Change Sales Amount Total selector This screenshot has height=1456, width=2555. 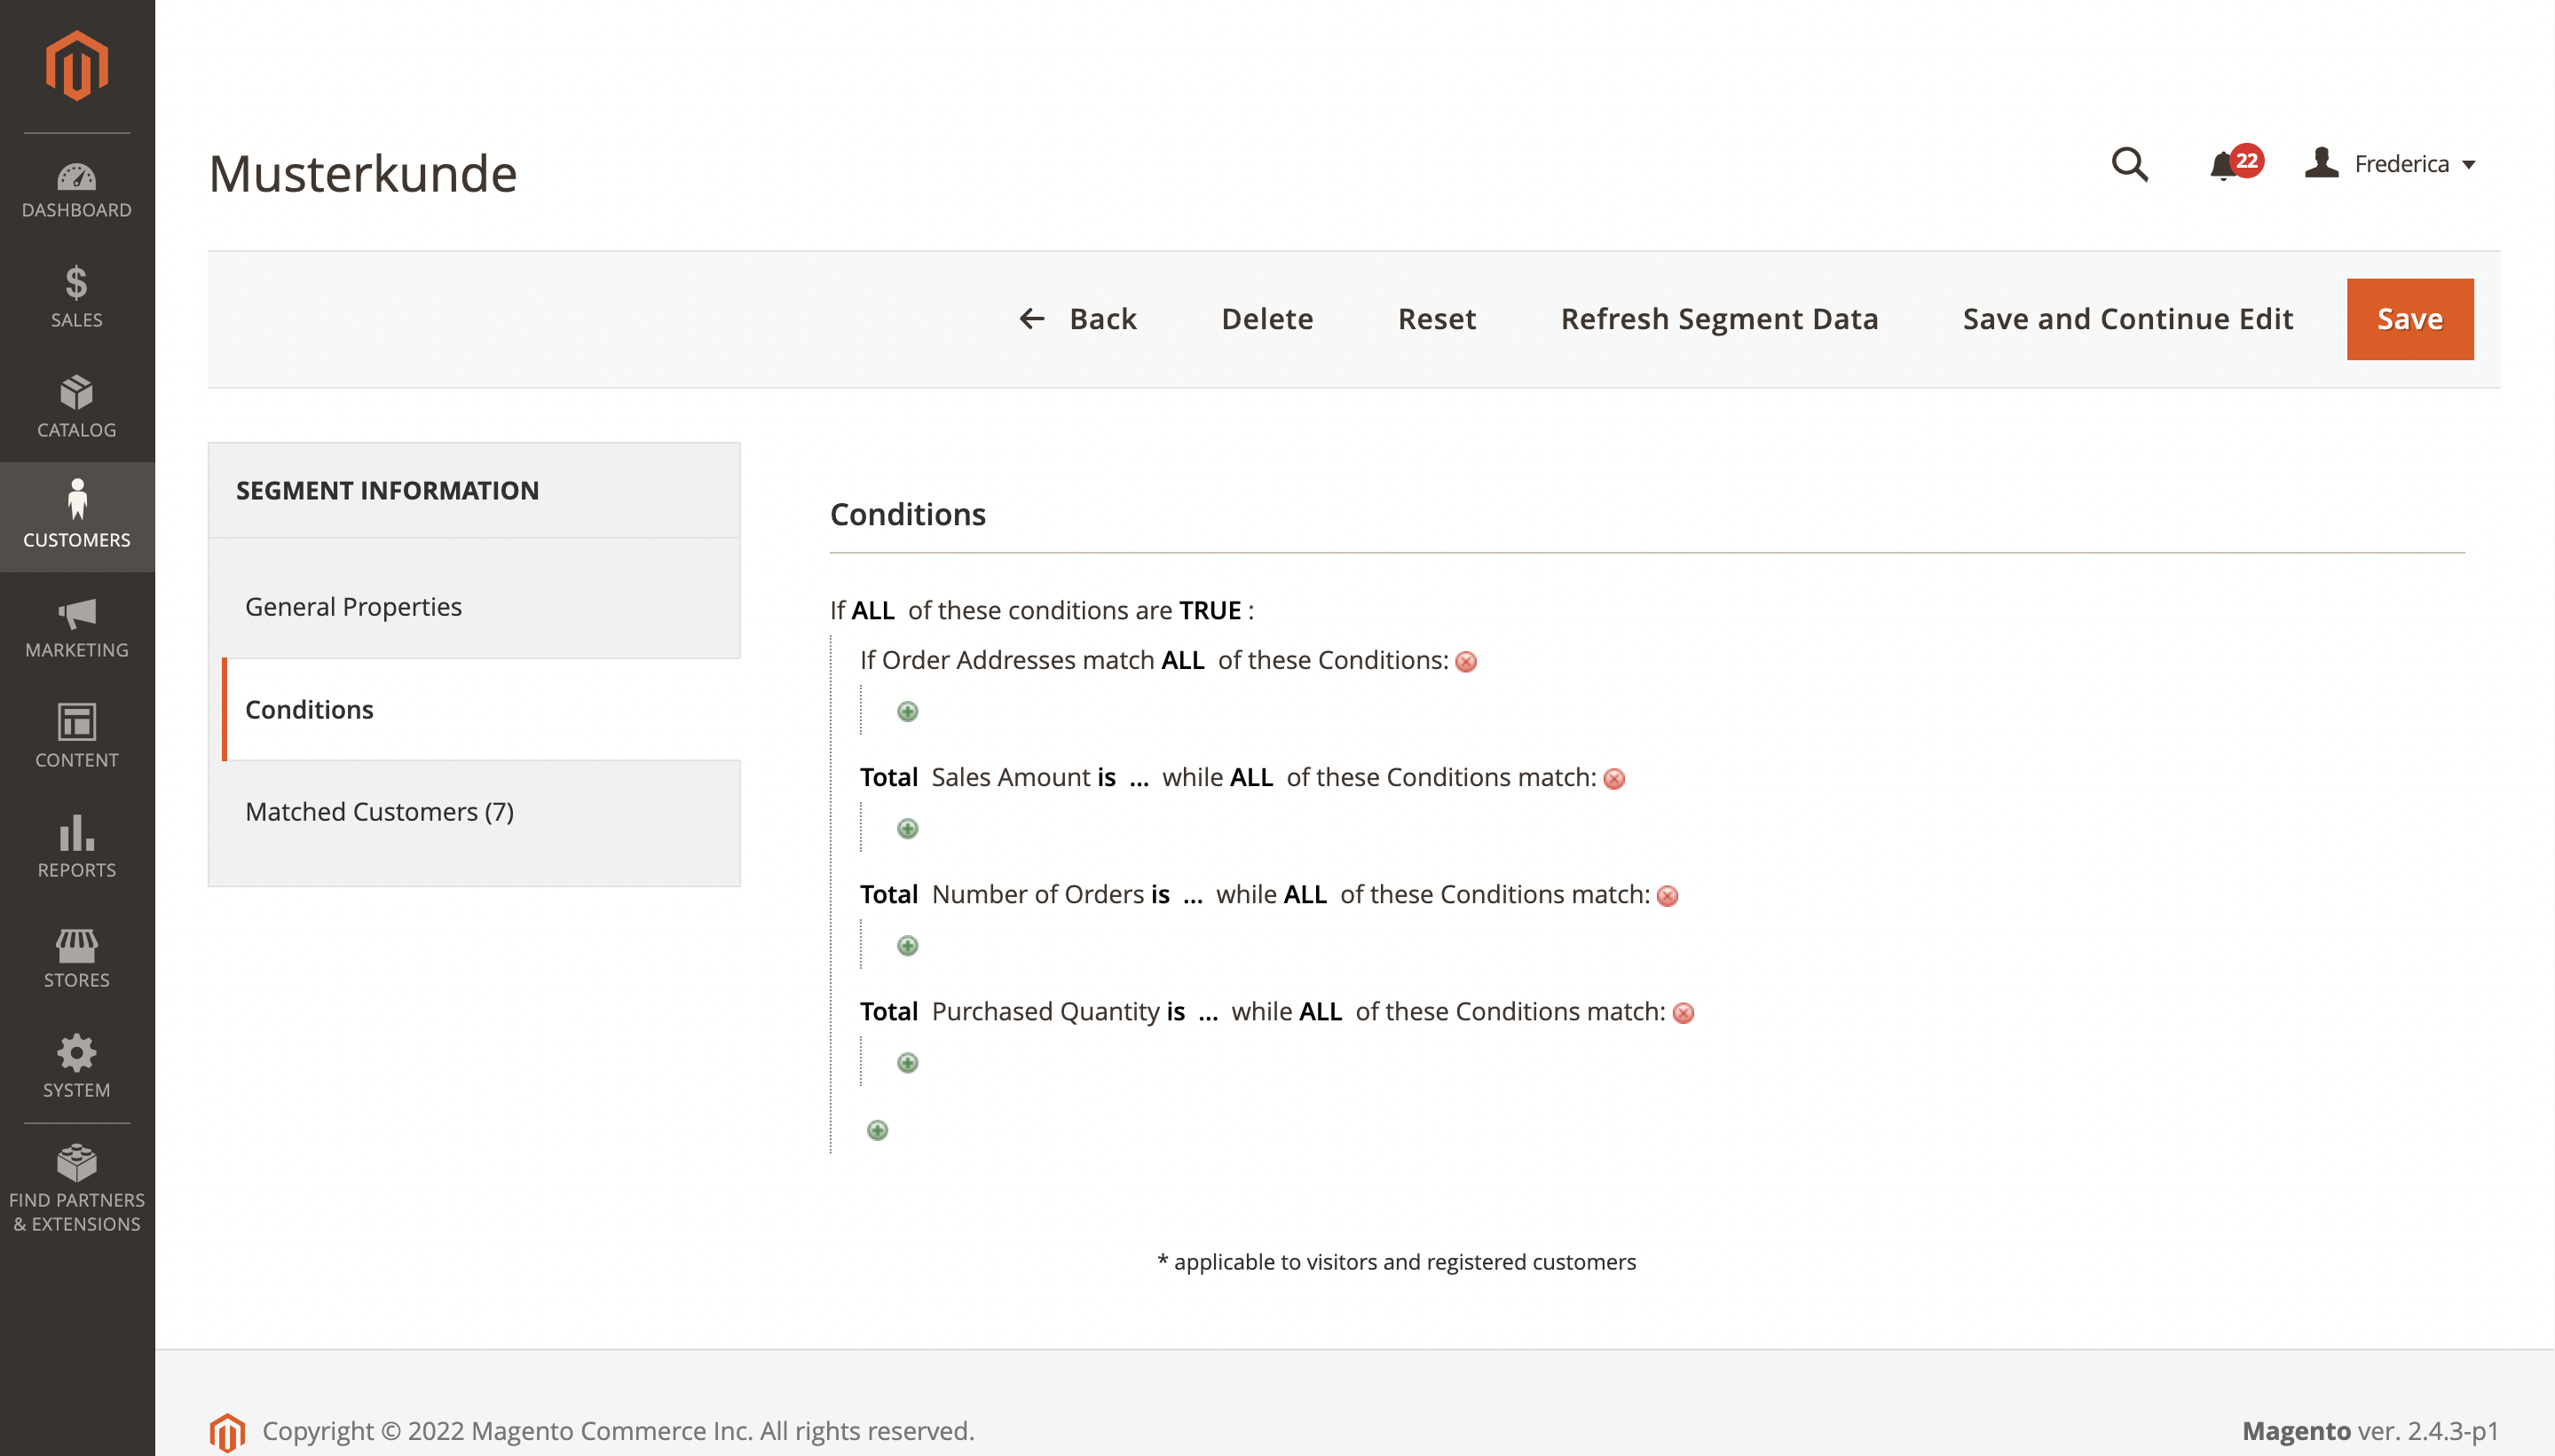tap(889, 778)
